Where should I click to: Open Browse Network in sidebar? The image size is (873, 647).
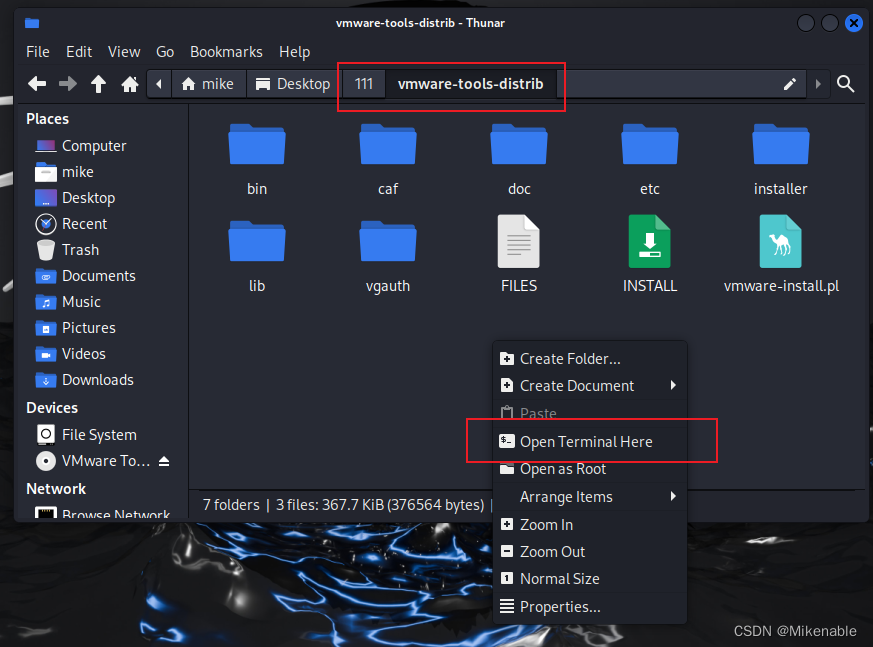[102, 513]
